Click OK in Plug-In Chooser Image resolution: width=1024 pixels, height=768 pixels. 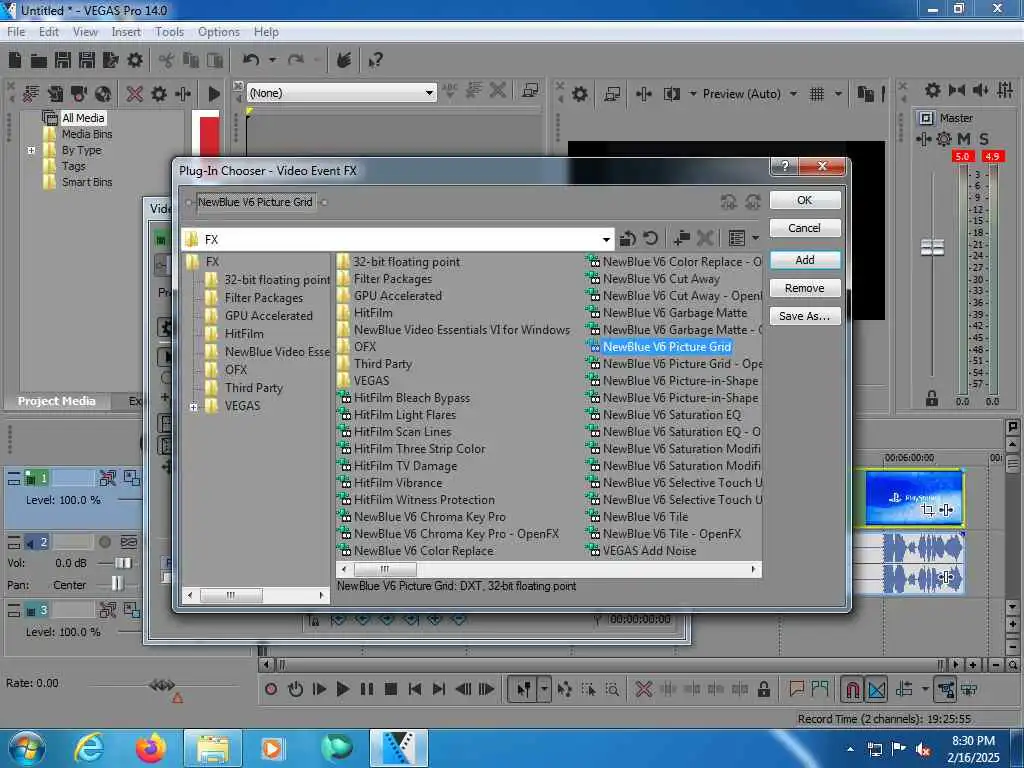tap(805, 200)
